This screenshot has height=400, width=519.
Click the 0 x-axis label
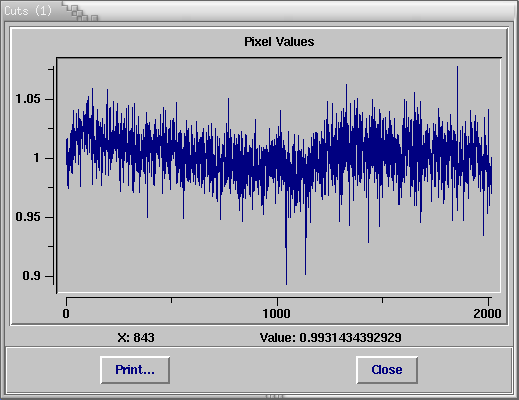pos(66,314)
